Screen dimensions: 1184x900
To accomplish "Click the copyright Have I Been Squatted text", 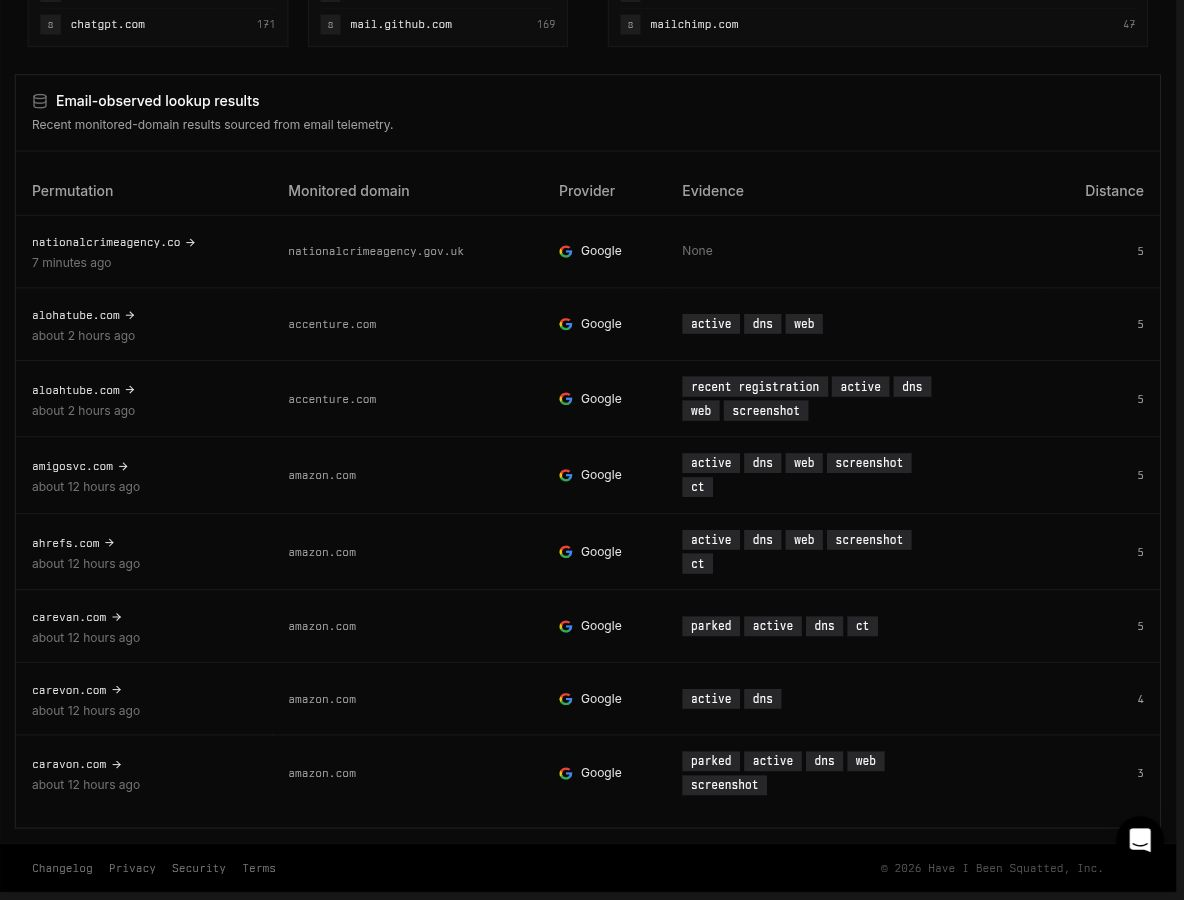I will click(991, 868).
